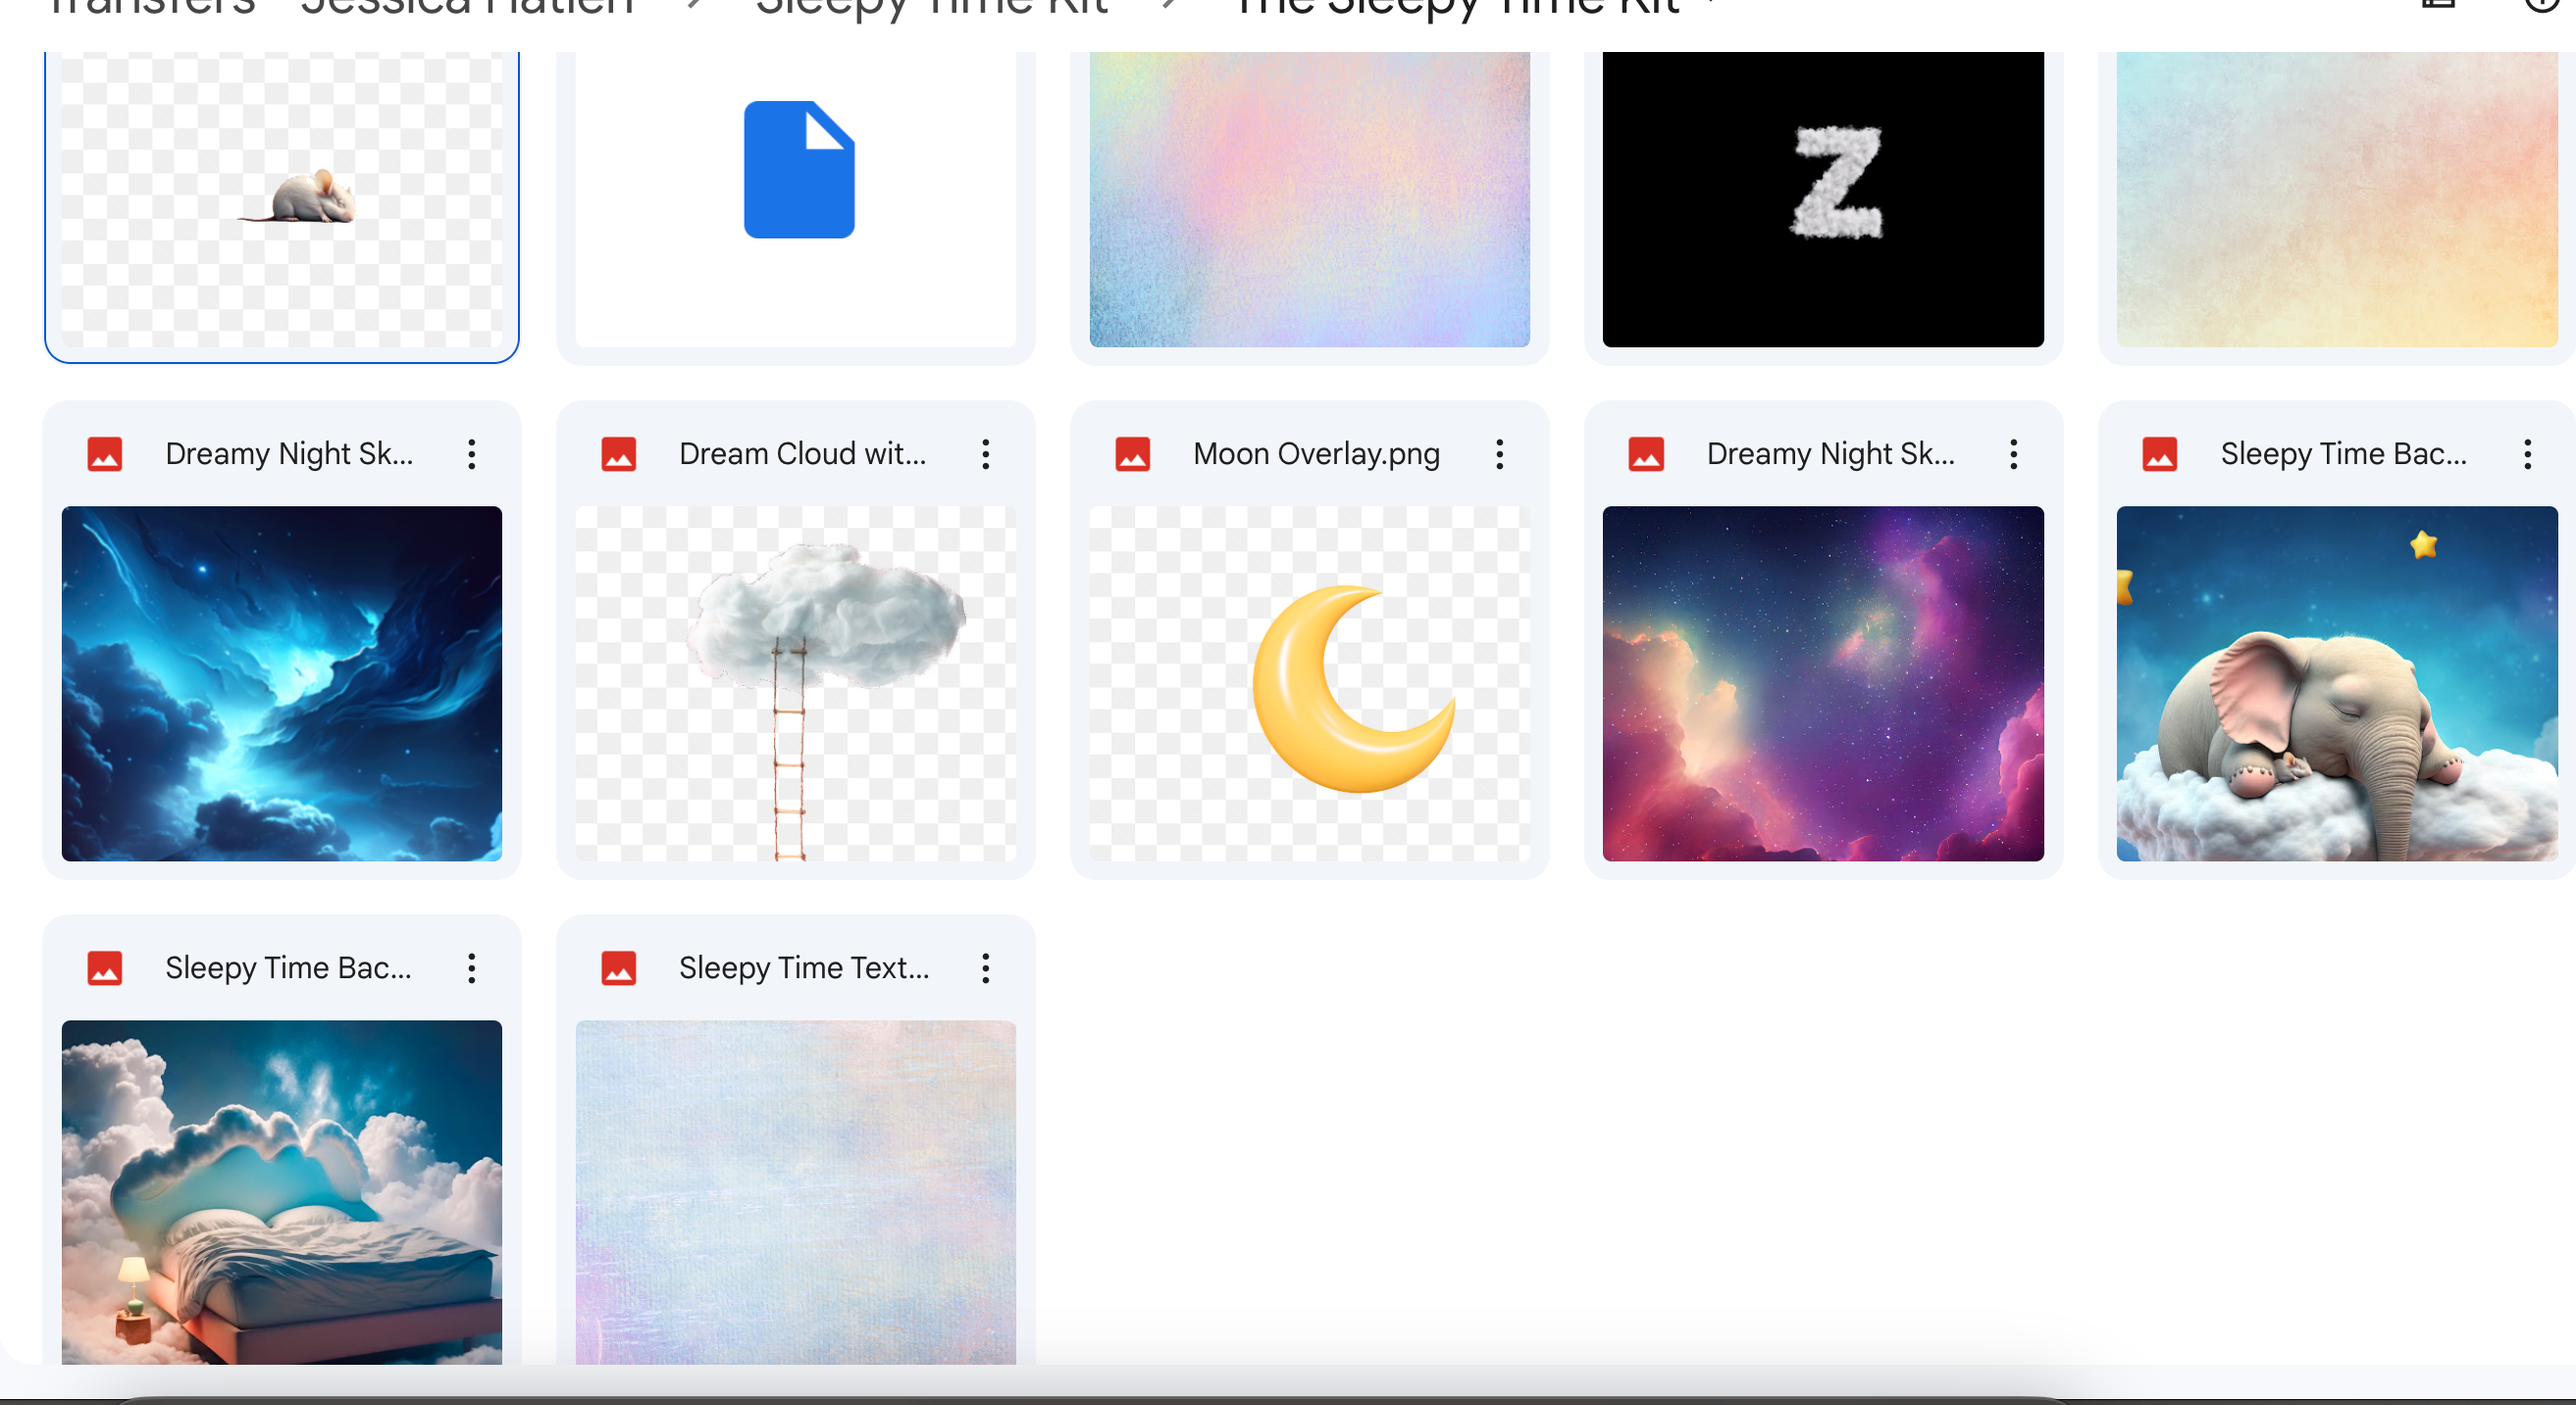Open More actions menu for blue Dreamy Night Sky
The image size is (2576, 1405).
(471, 454)
